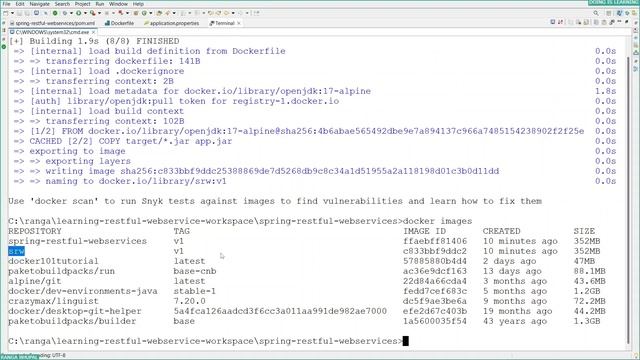
Task: Click image ID 'c833bbf9ddc2'
Action: coord(435,251)
